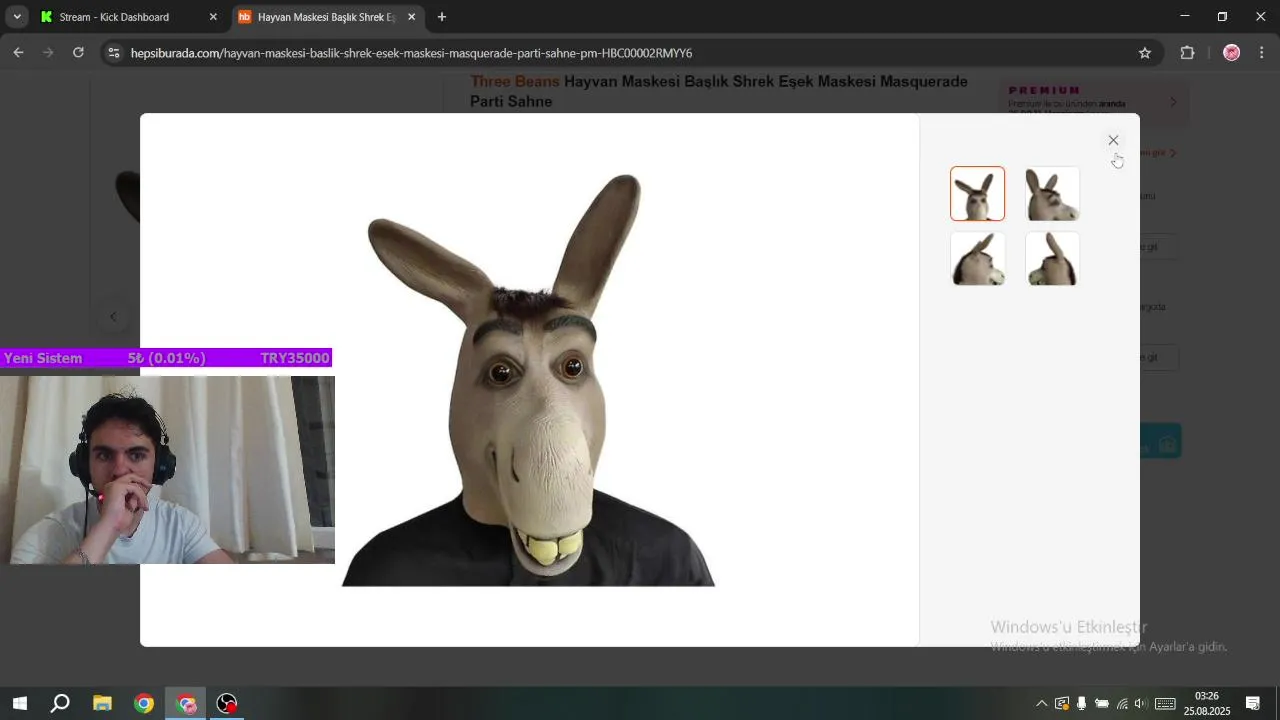
Task: Open a new browser tab
Action: pyautogui.click(x=442, y=17)
